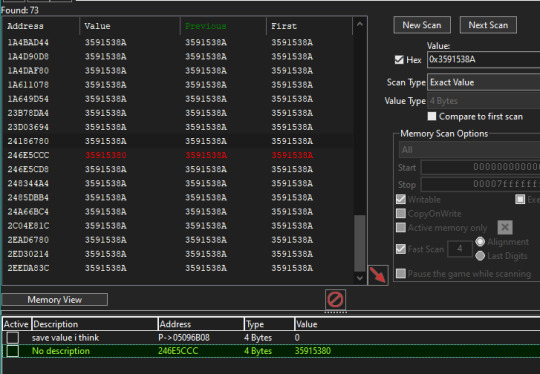Toggle the Writable checkbox
This screenshot has height=374, width=540.
[401, 199]
